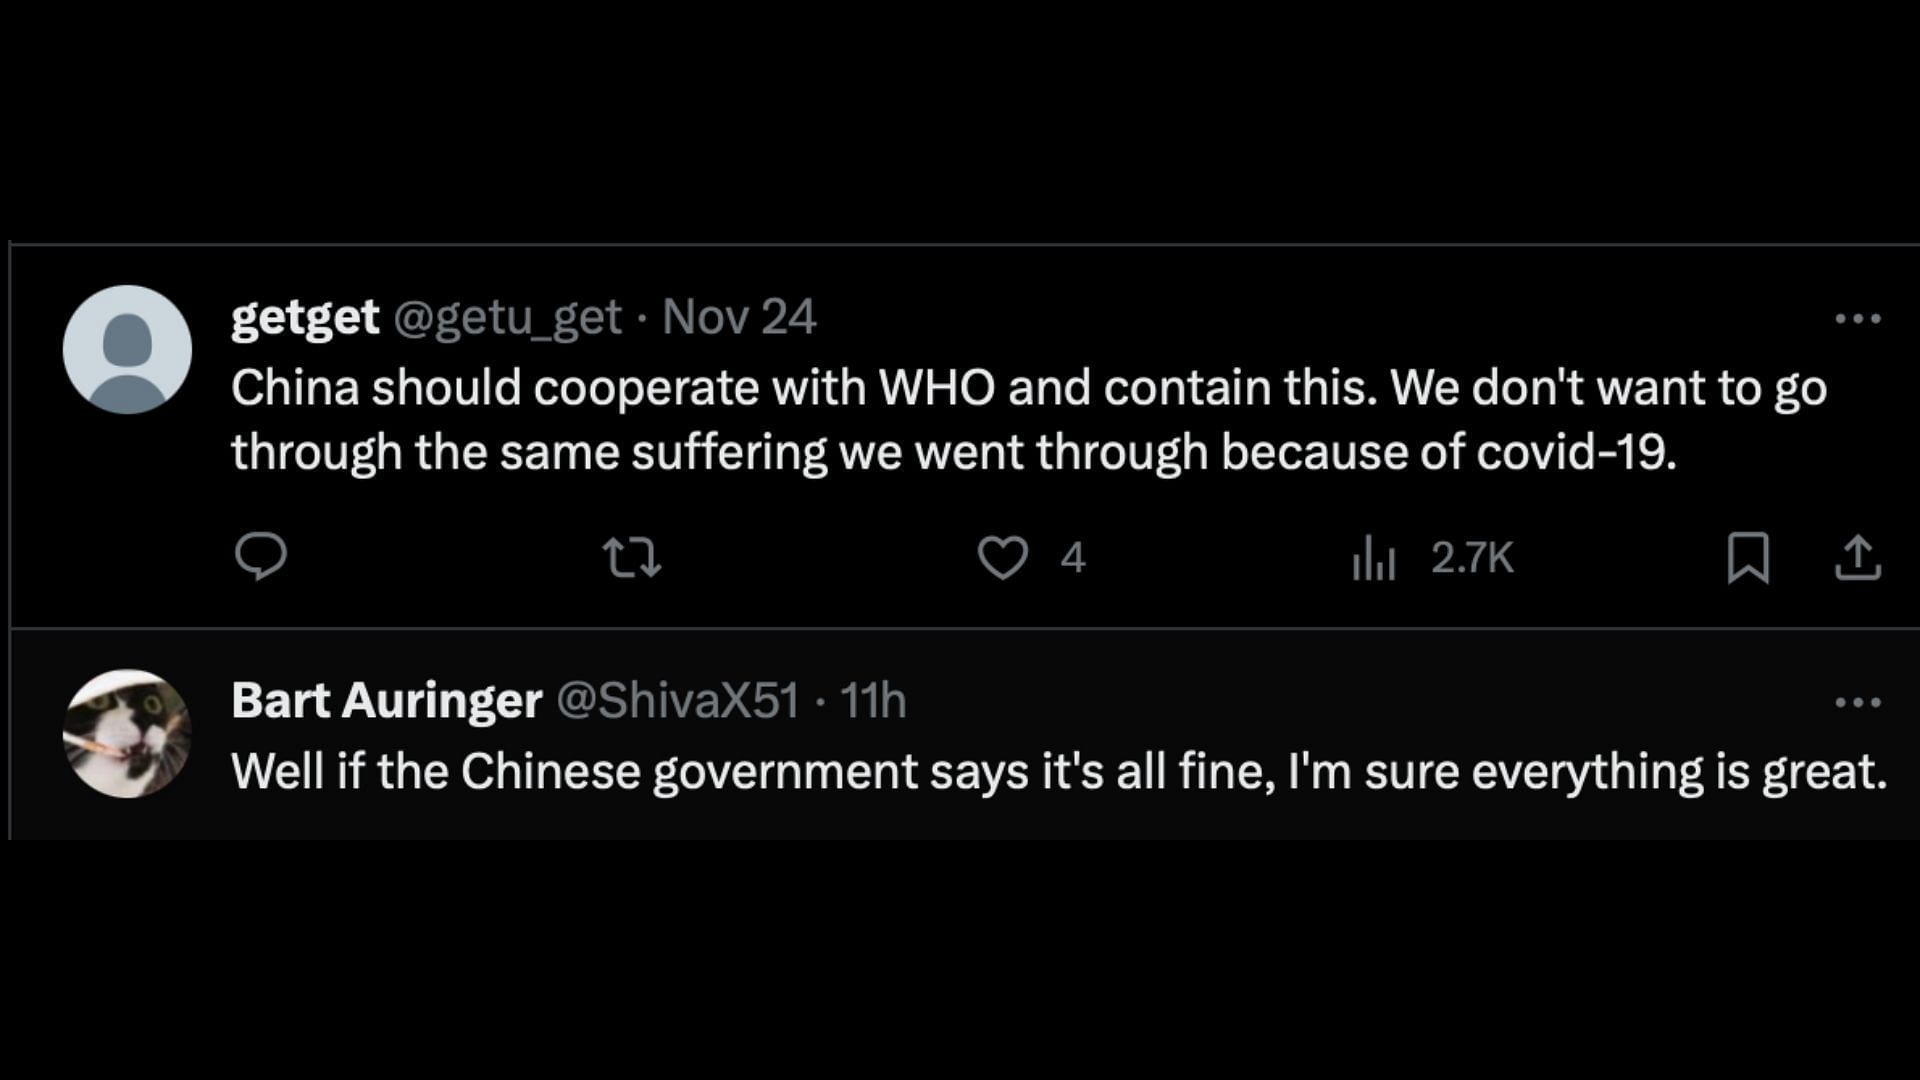Share getget's tweet
1920x1080 pixels.
coord(1858,557)
